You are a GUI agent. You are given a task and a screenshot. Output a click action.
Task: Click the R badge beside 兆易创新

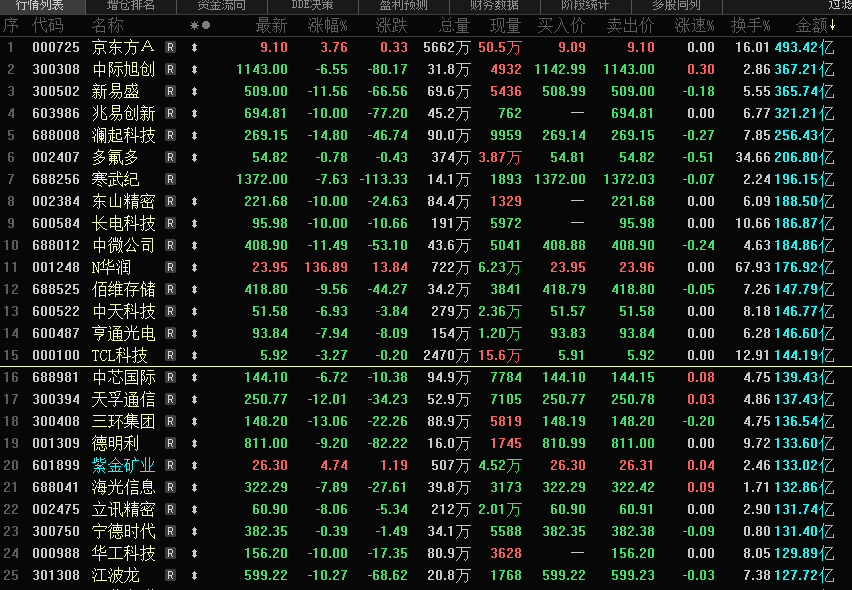(171, 114)
